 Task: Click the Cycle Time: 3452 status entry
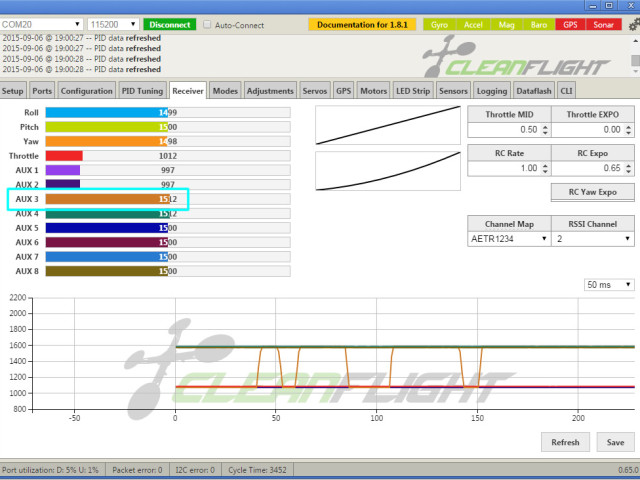pyautogui.click(x=257, y=470)
